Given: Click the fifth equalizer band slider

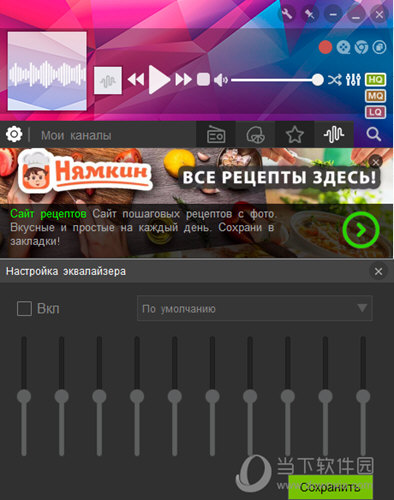Looking at the screenshot, I should point(175,396).
